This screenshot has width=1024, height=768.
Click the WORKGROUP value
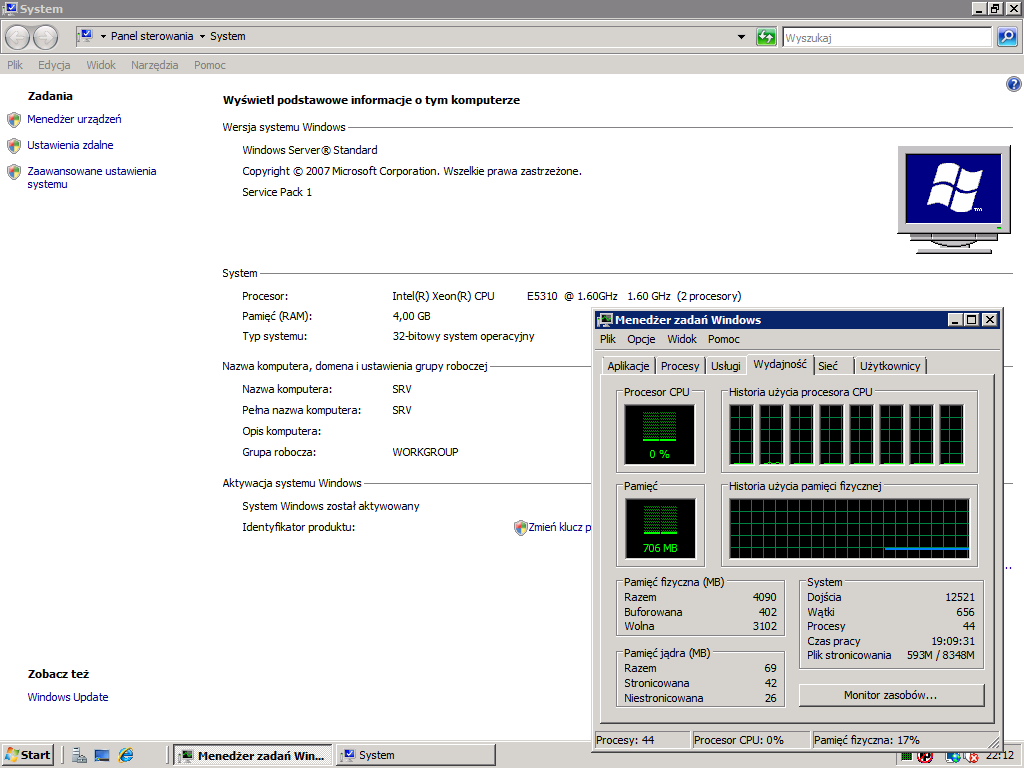pyautogui.click(x=425, y=452)
